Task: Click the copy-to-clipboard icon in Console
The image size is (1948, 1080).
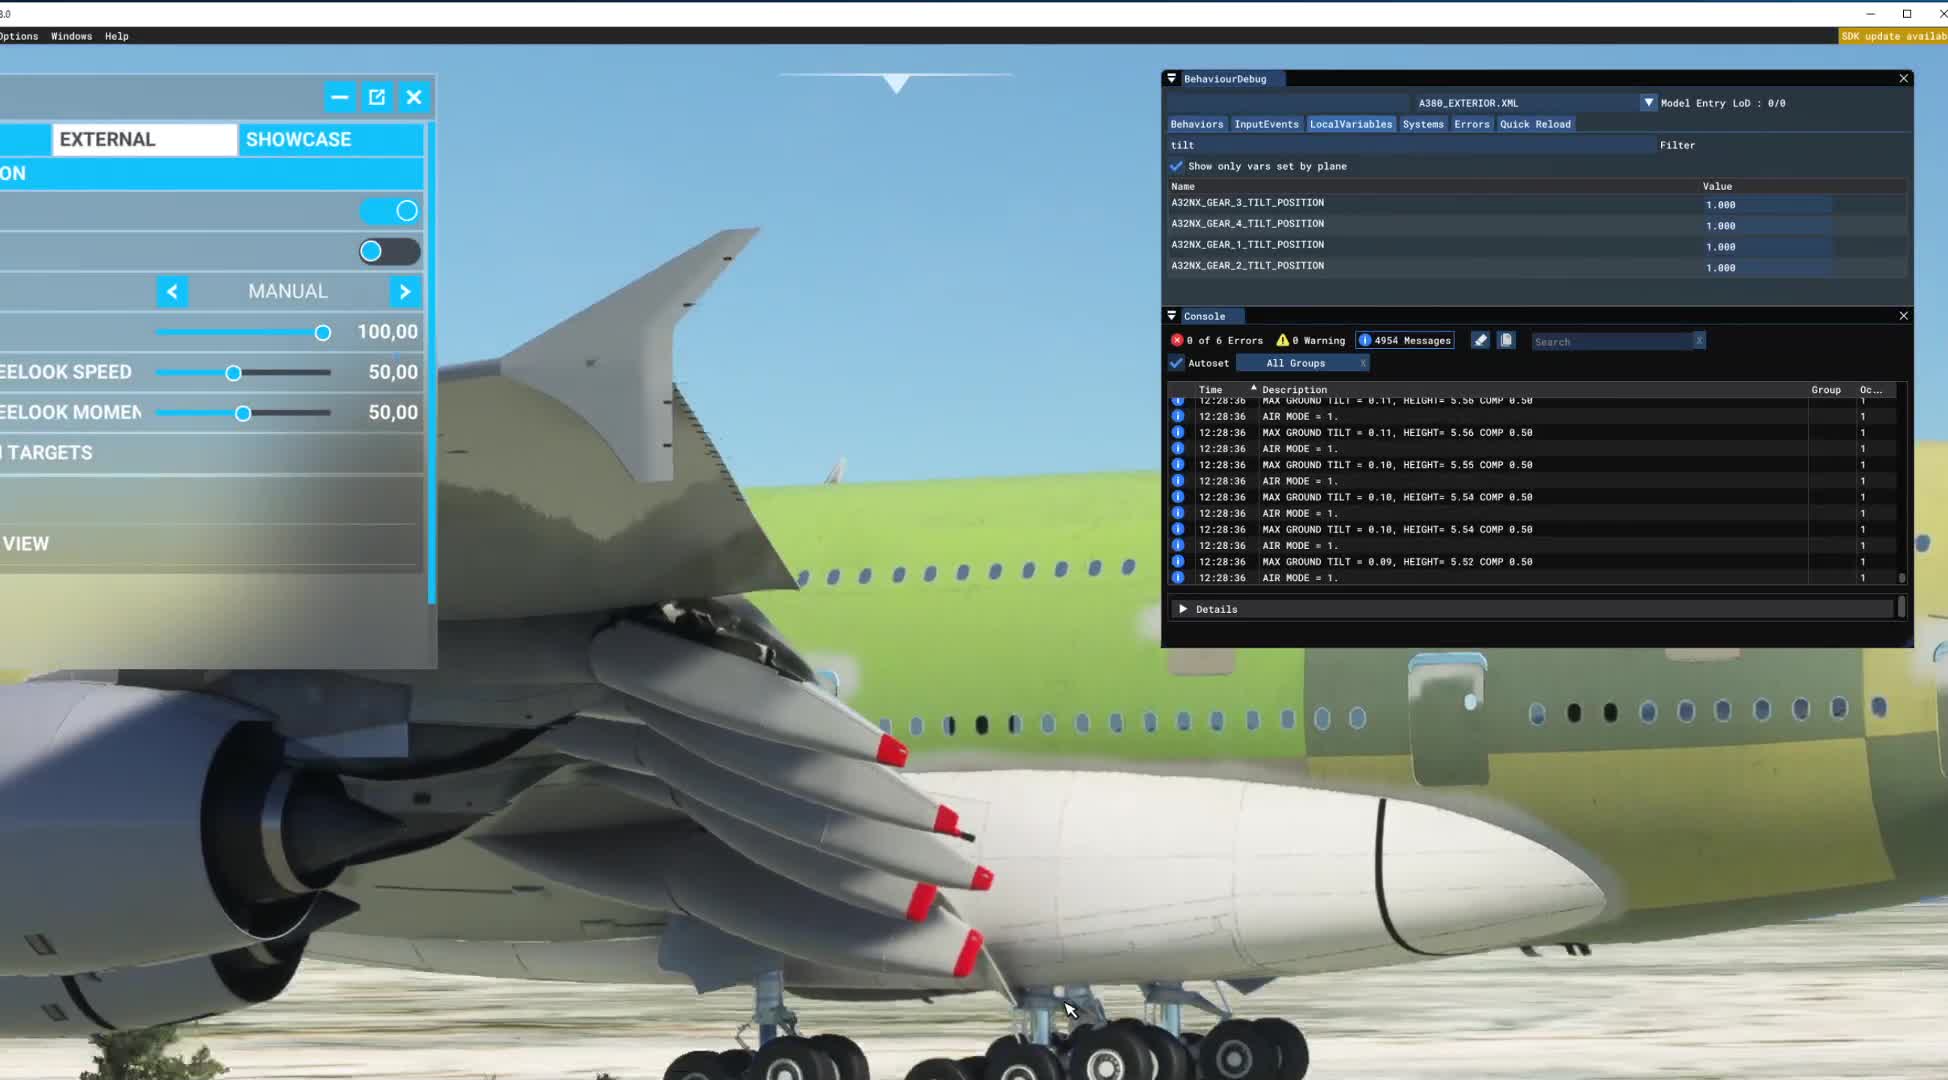Action: point(1506,340)
